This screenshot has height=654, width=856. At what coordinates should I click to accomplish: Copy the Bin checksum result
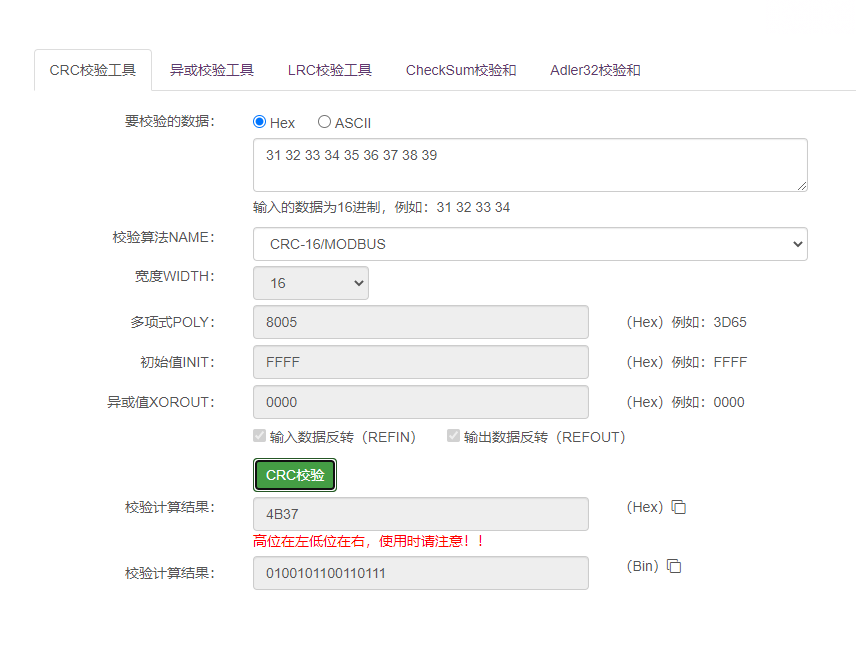pos(673,566)
